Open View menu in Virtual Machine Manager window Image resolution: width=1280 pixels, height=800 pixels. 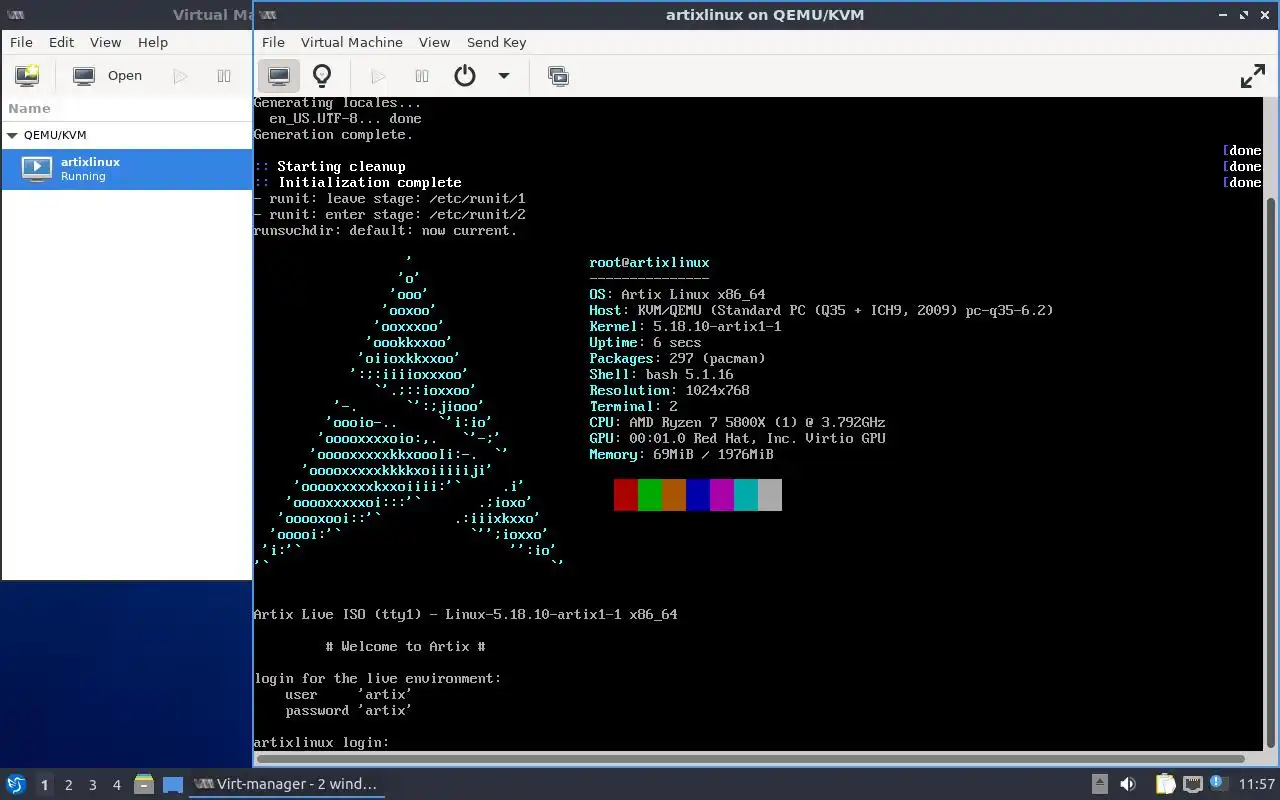pos(105,42)
